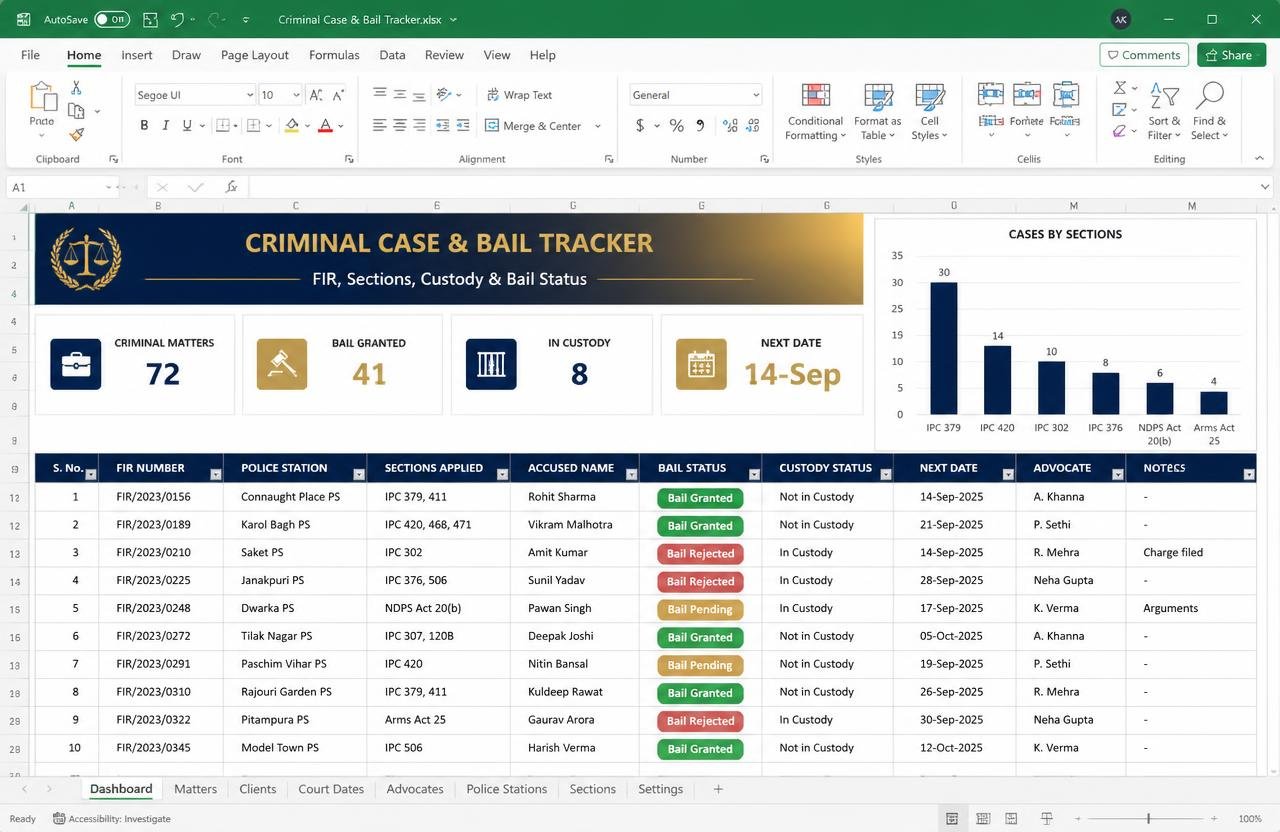Click the Share button
The width and height of the screenshot is (1280, 832).
tap(1231, 55)
